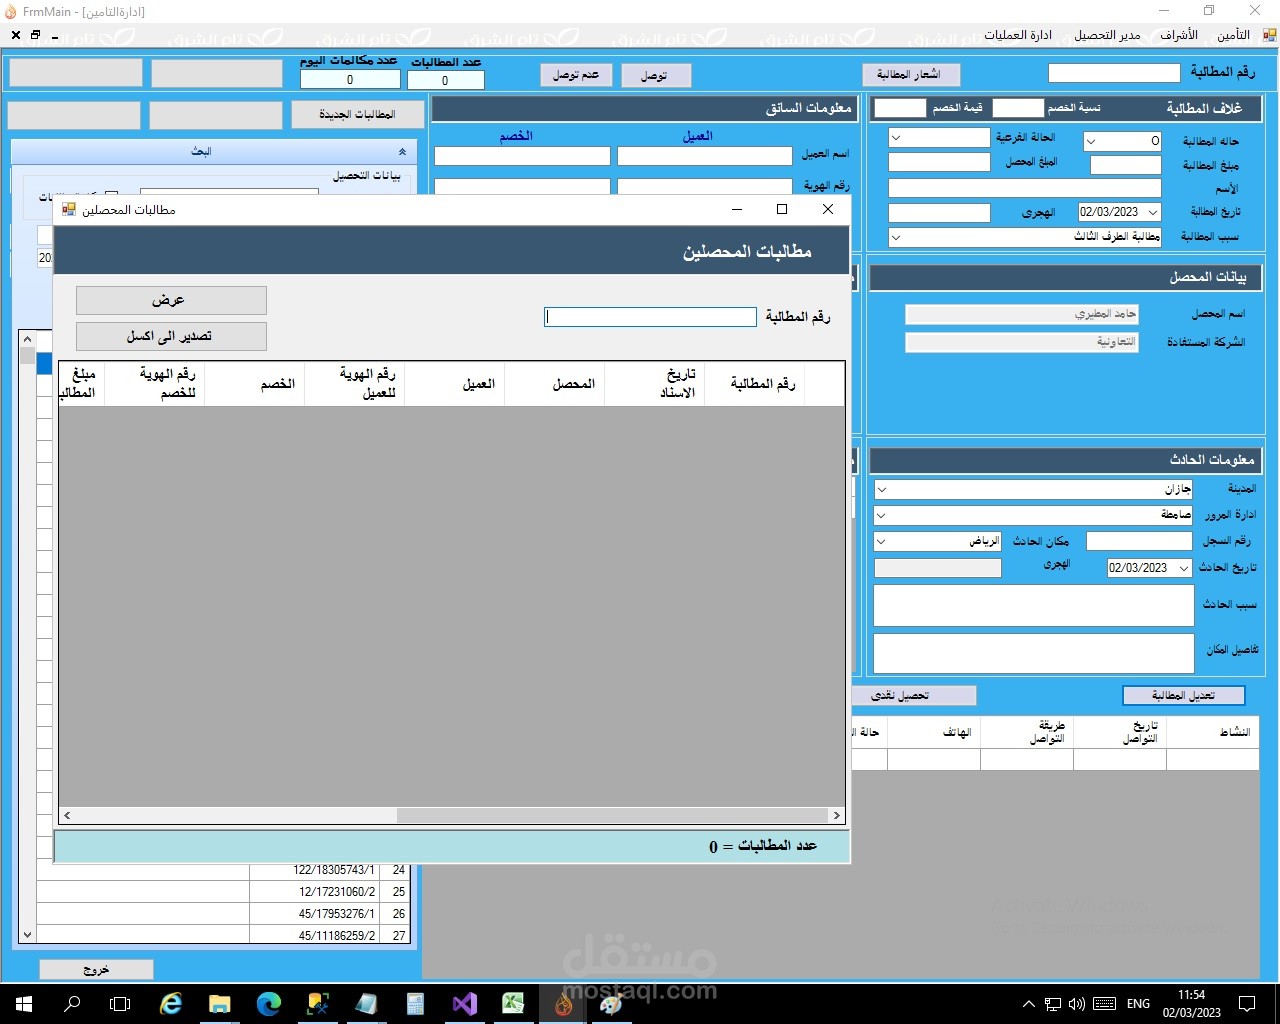1280x1024 pixels.
Task: Minimize the inner MDI child window
Action: (54, 35)
